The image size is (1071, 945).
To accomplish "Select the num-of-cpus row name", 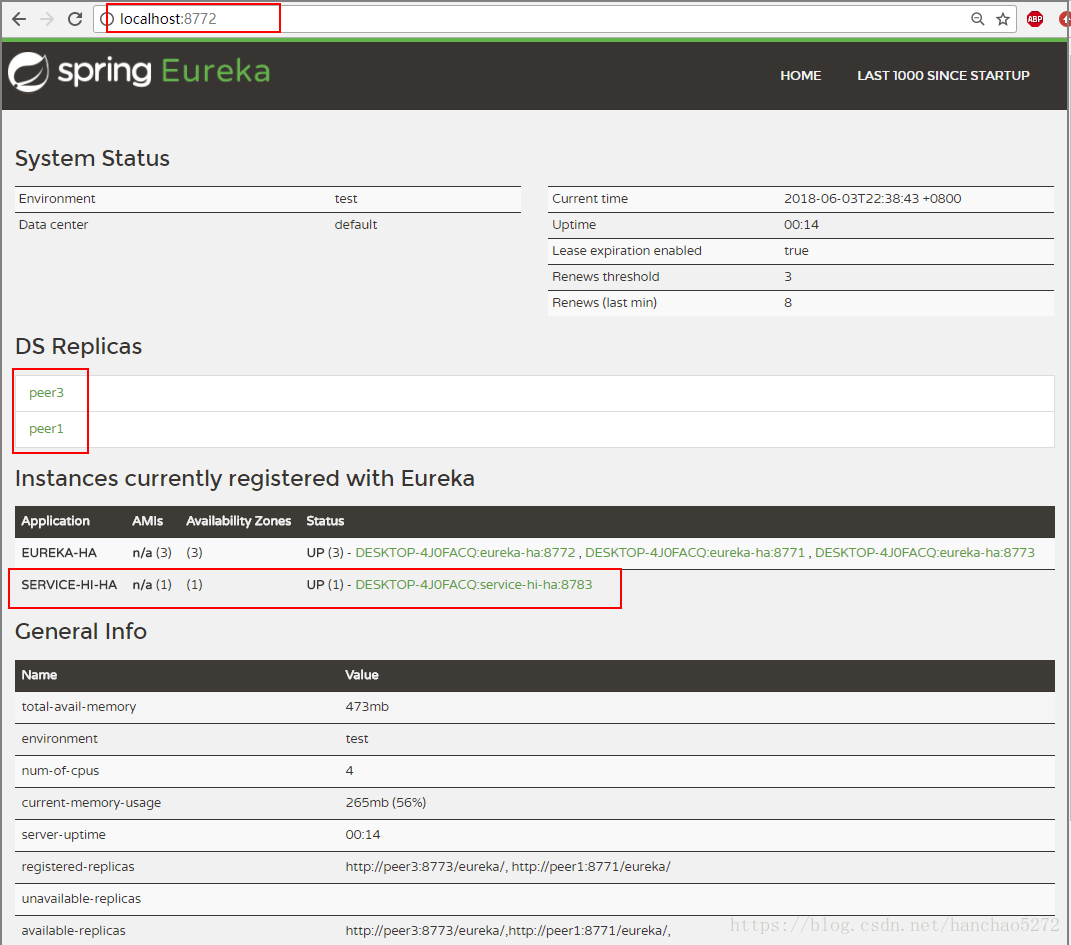I will (x=60, y=771).
